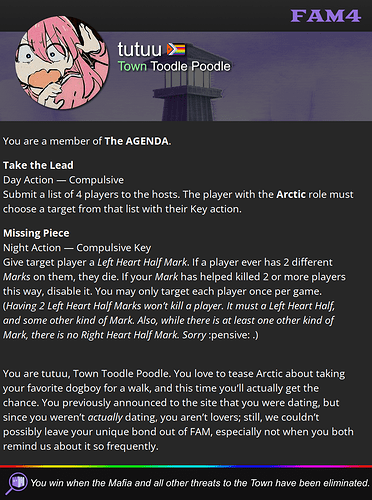The width and height of the screenshot is (372, 500).
Task: Click The AGENDA bold text
Action: (x=136, y=141)
